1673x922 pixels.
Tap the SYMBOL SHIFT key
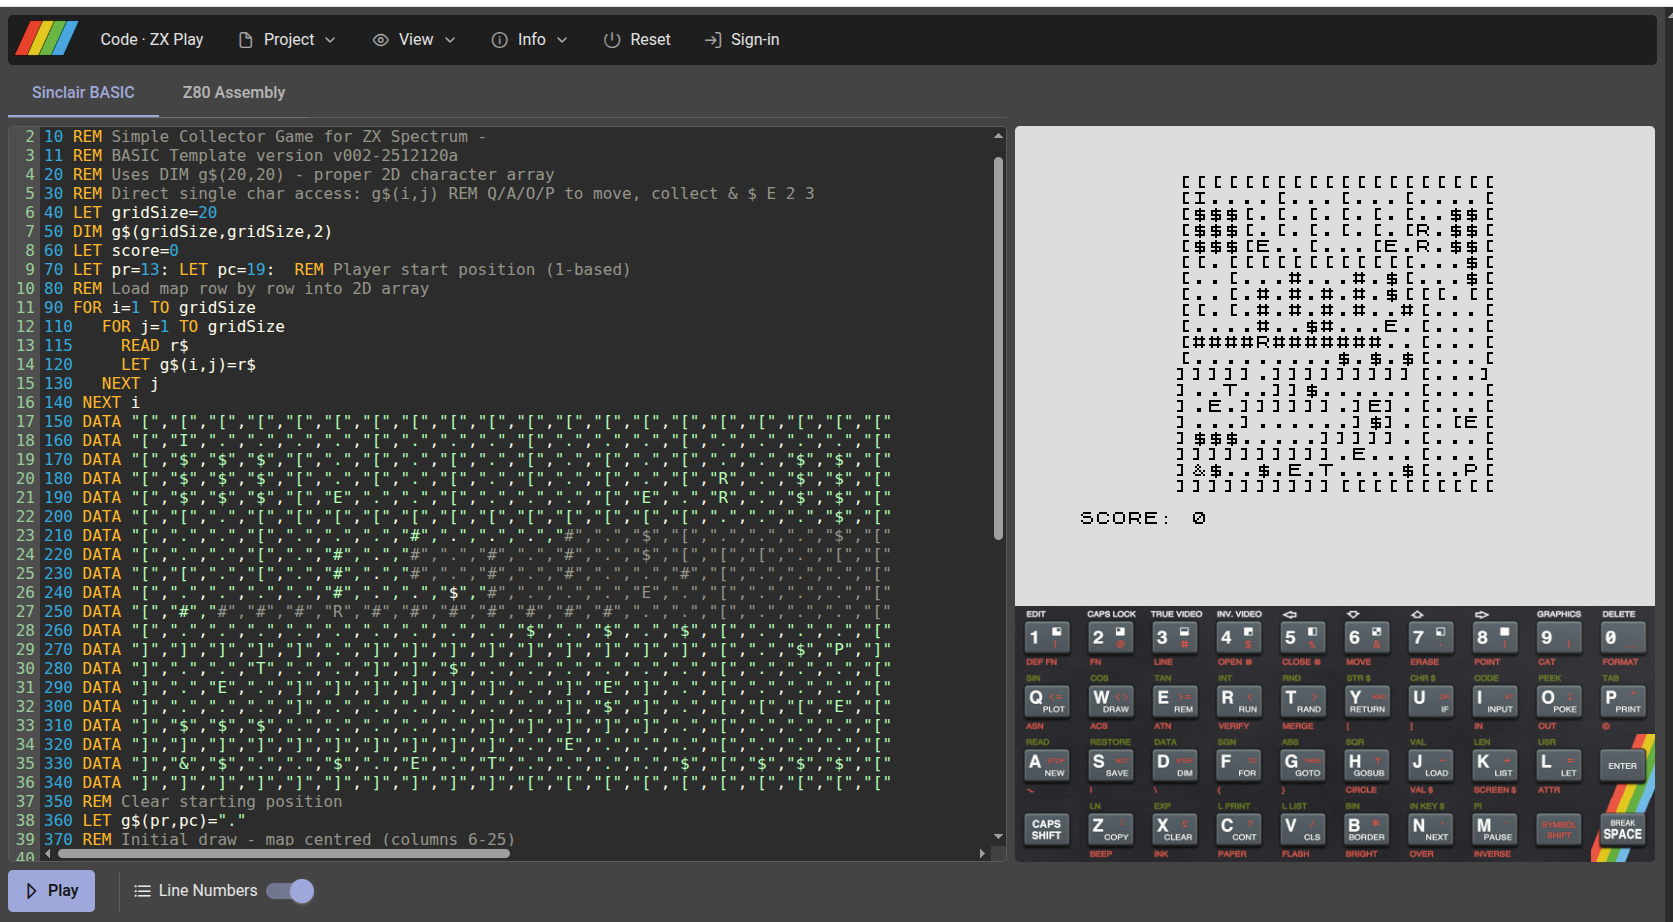[x=1559, y=829]
